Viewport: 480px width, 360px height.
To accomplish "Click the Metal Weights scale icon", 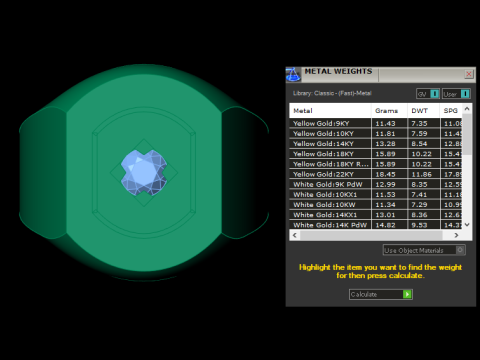I will tap(293, 74).
